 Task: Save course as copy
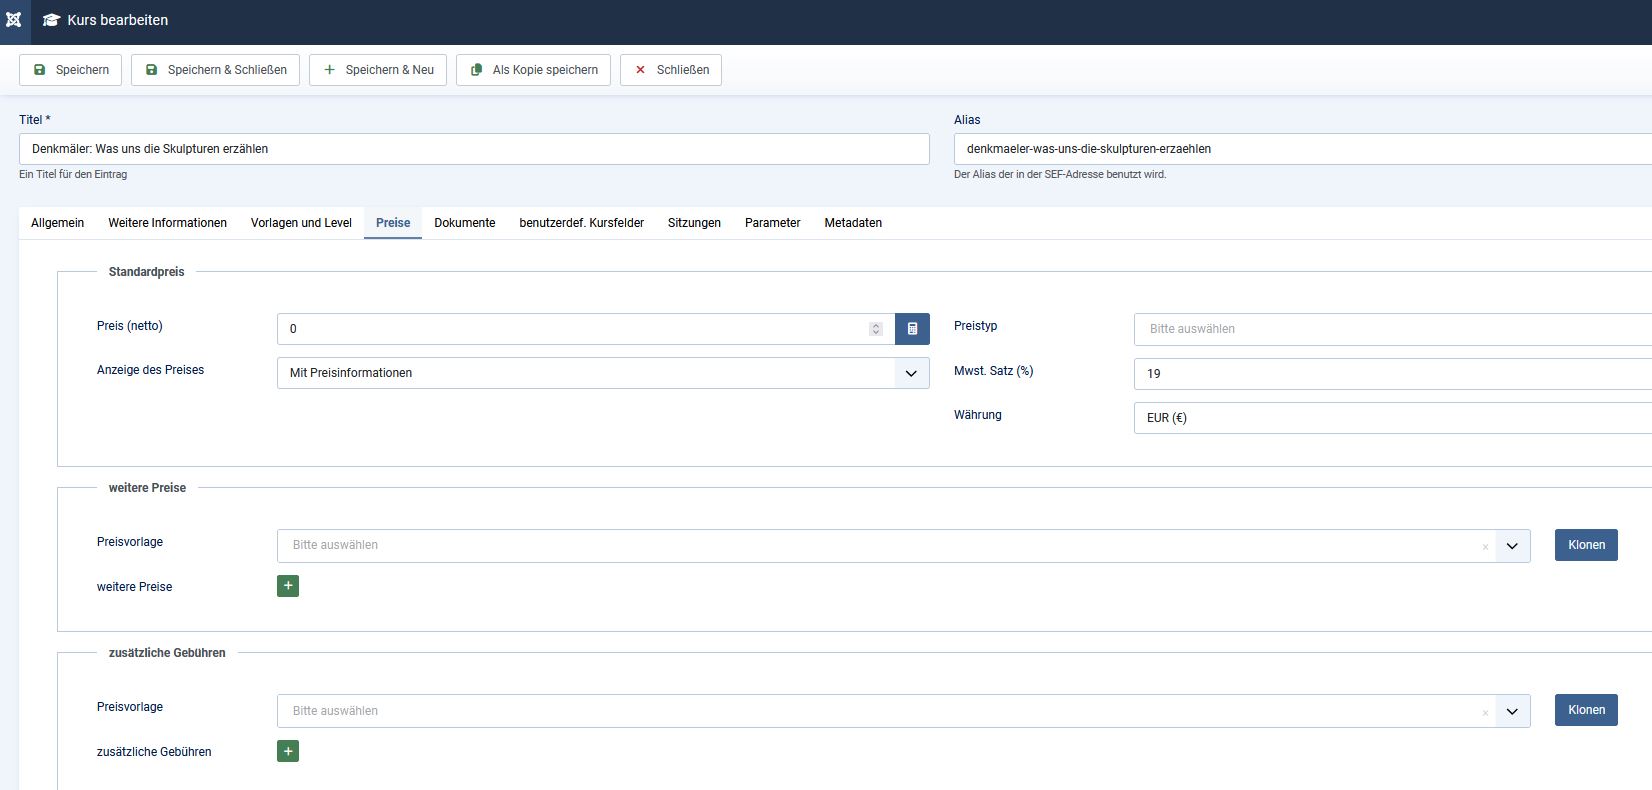tap(533, 70)
